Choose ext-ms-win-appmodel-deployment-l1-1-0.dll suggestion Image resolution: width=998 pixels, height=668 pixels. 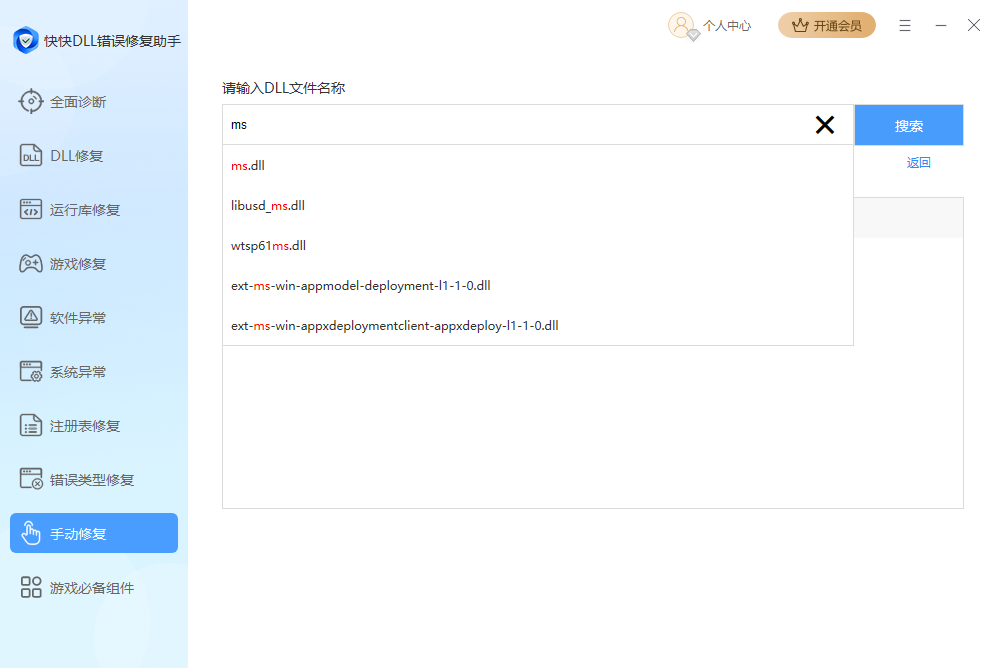coord(538,286)
